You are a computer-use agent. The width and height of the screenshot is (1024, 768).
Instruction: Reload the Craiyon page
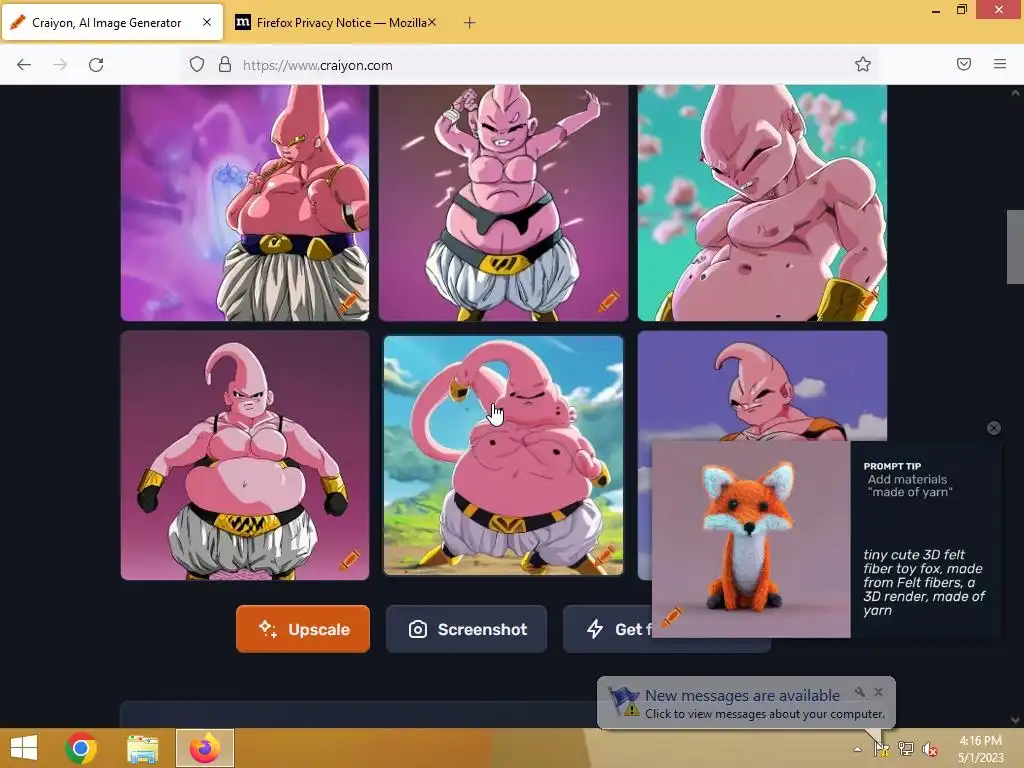(96, 65)
